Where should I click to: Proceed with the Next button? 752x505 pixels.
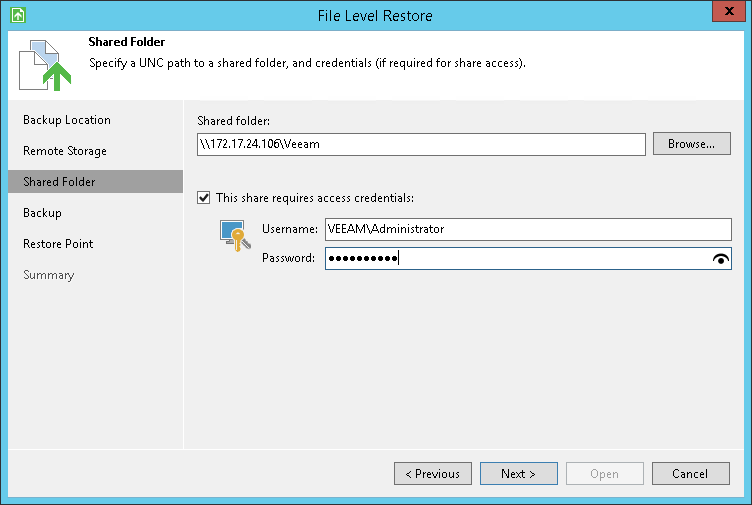tap(518, 474)
